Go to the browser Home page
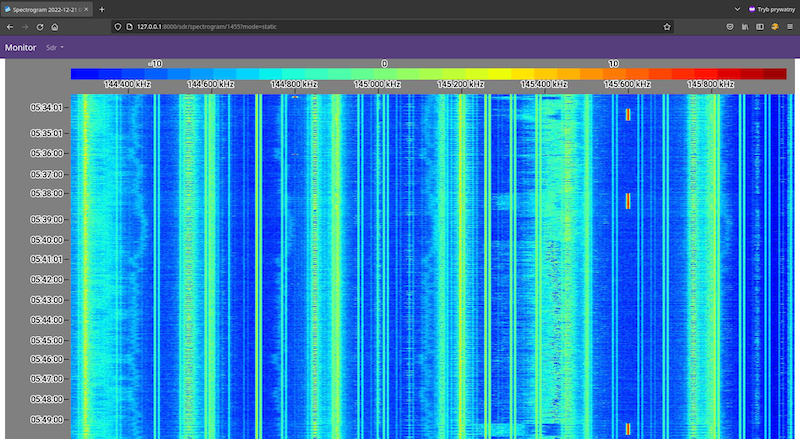Screen dimensions: 800x439 click(55, 27)
